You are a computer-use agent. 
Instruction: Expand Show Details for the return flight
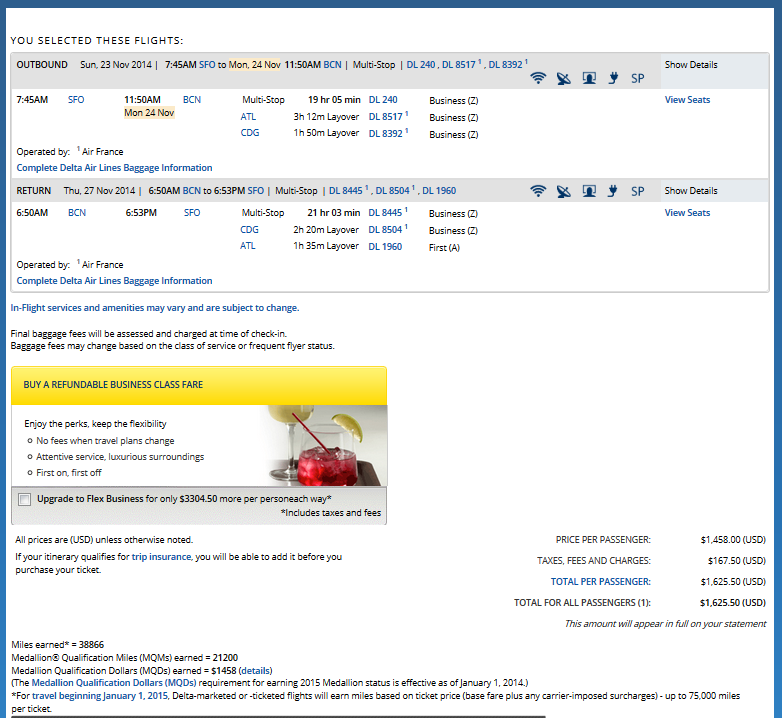[691, 191]
